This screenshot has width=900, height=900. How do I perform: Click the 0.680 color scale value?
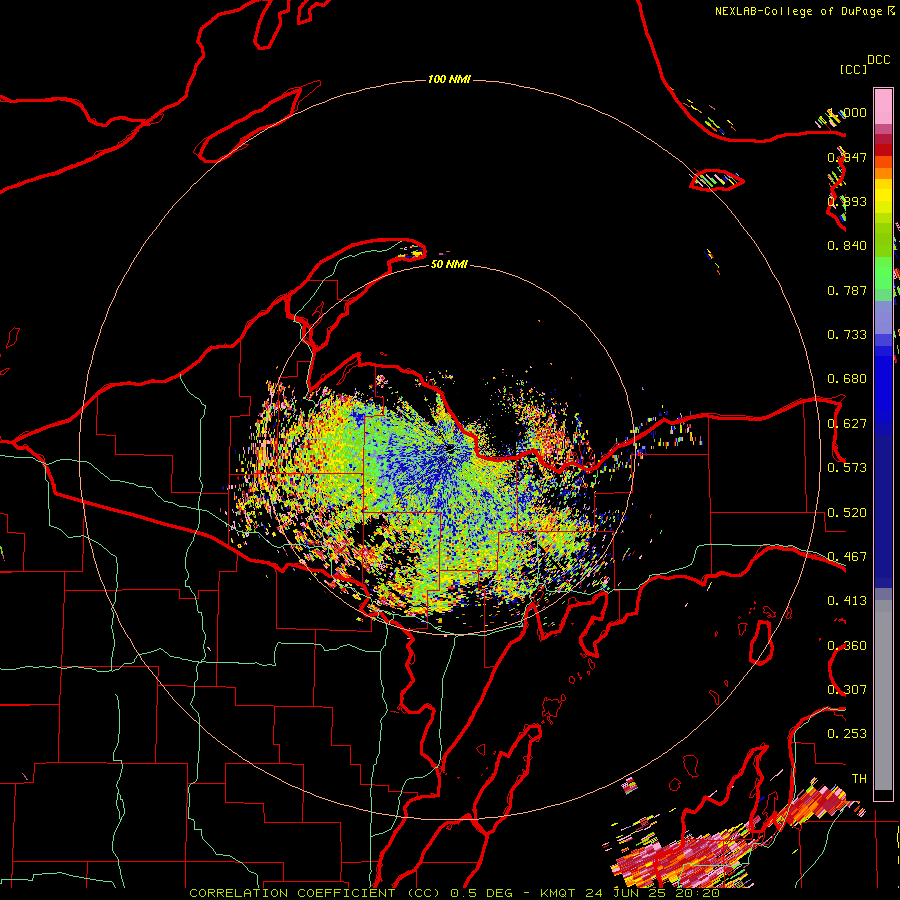[847, 379]
